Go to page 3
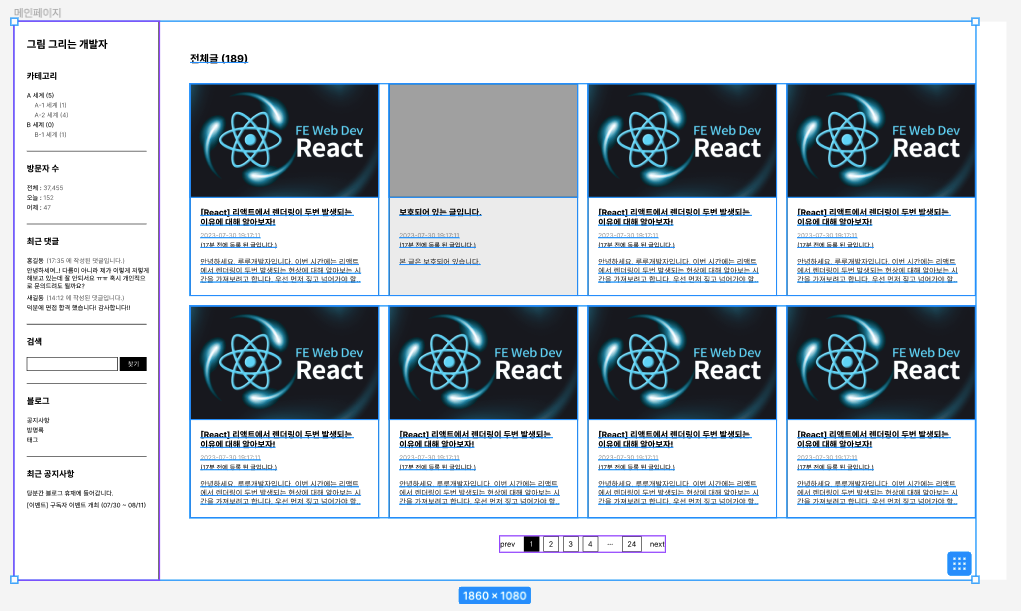The height and width of the screenshot is (611, 1021). pyautogui.click(x=570, y=544)
